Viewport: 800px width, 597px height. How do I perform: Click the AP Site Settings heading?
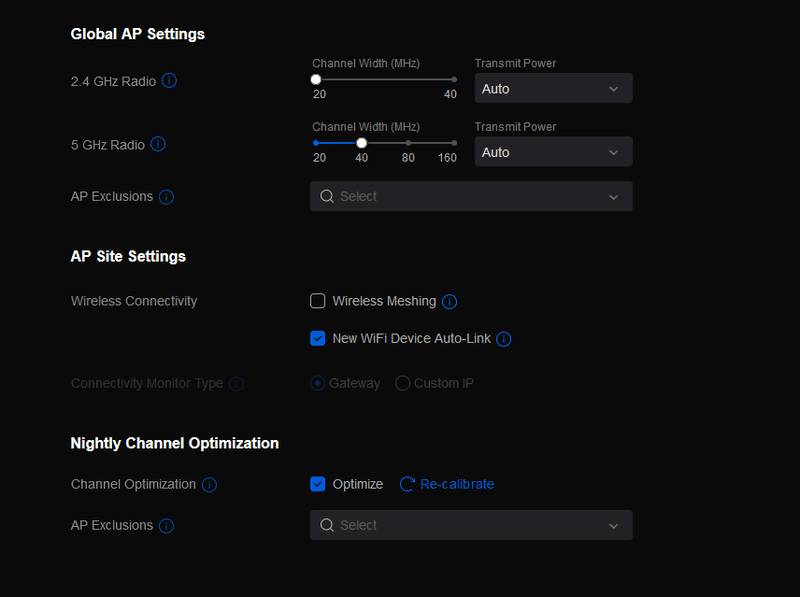128,256
